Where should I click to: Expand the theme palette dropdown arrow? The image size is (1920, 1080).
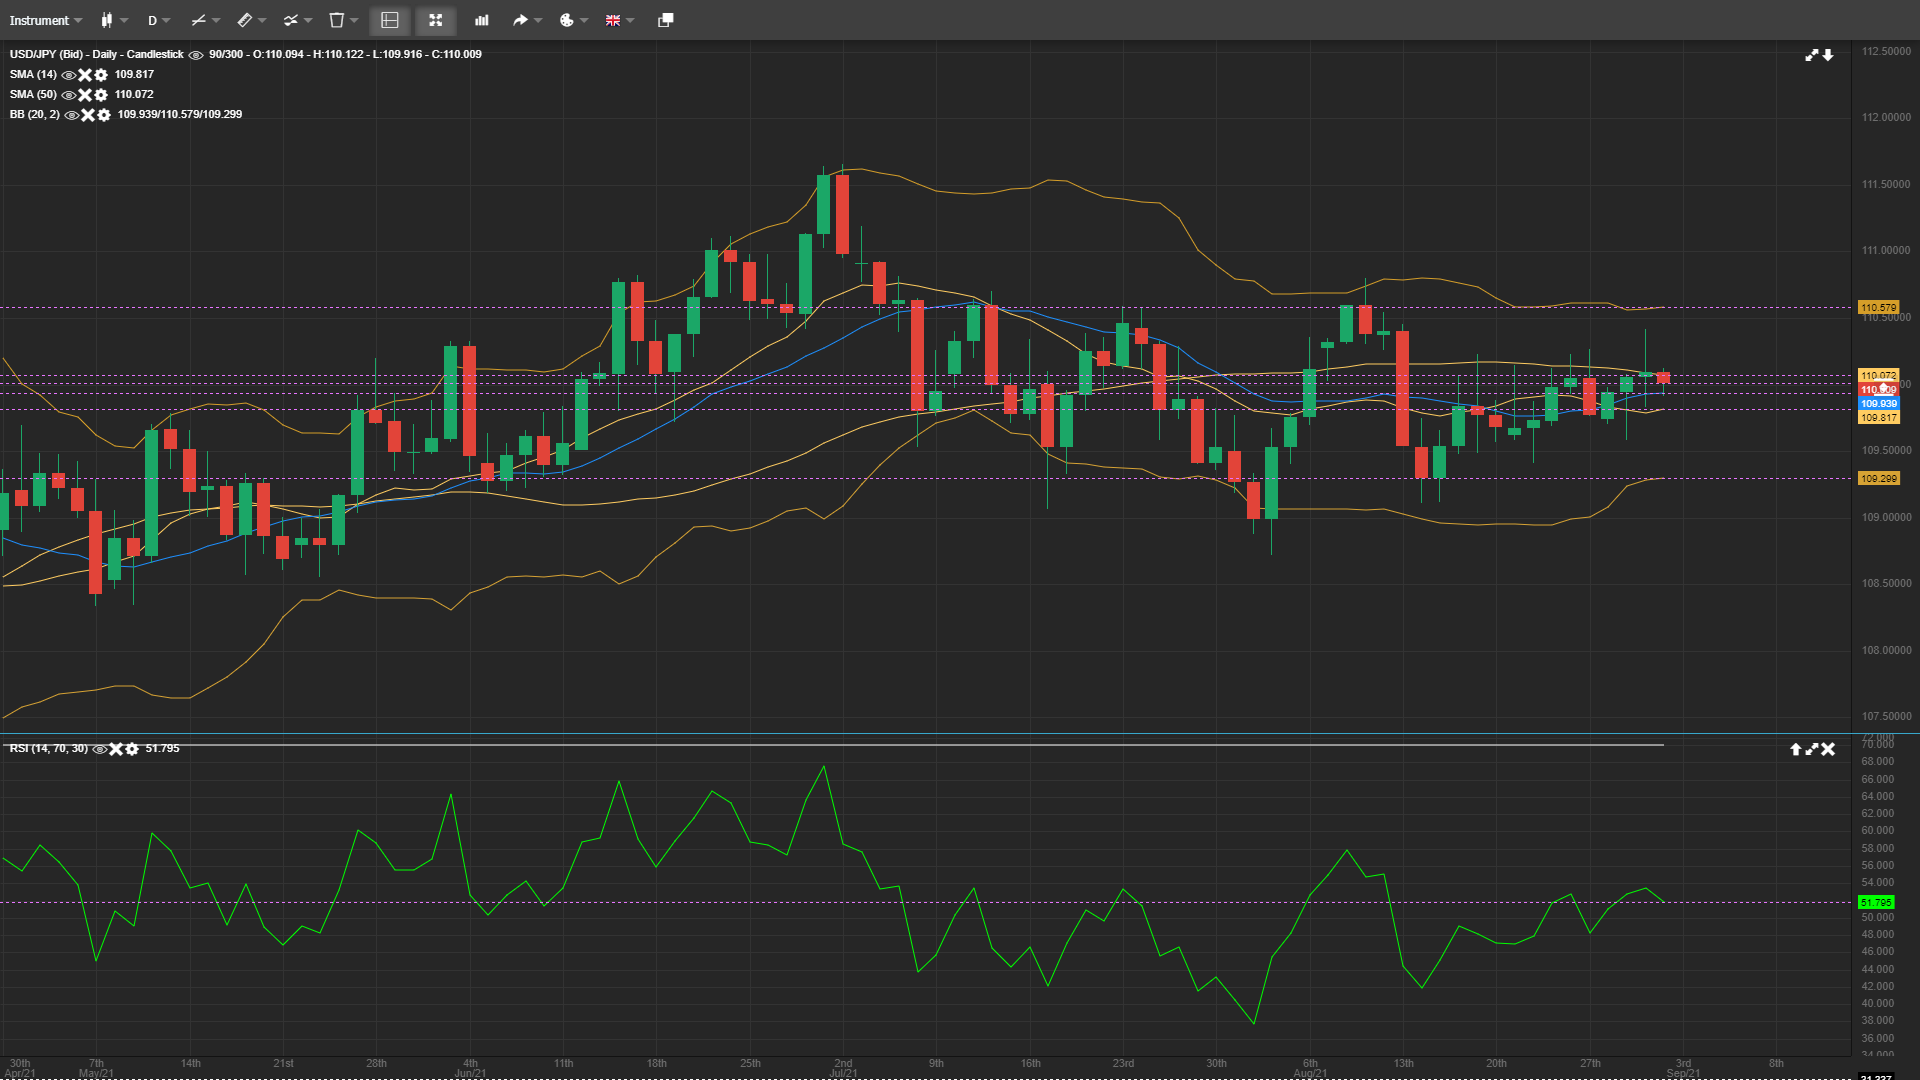[584, 20]
